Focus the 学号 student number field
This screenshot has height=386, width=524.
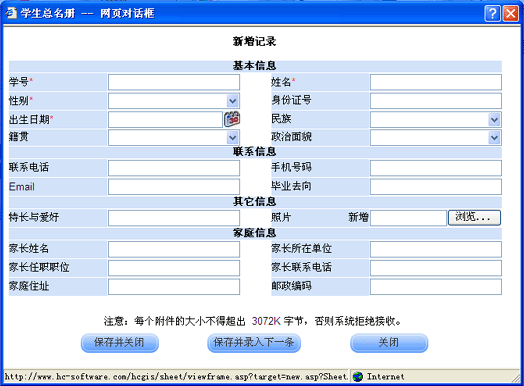pos(174,82)
